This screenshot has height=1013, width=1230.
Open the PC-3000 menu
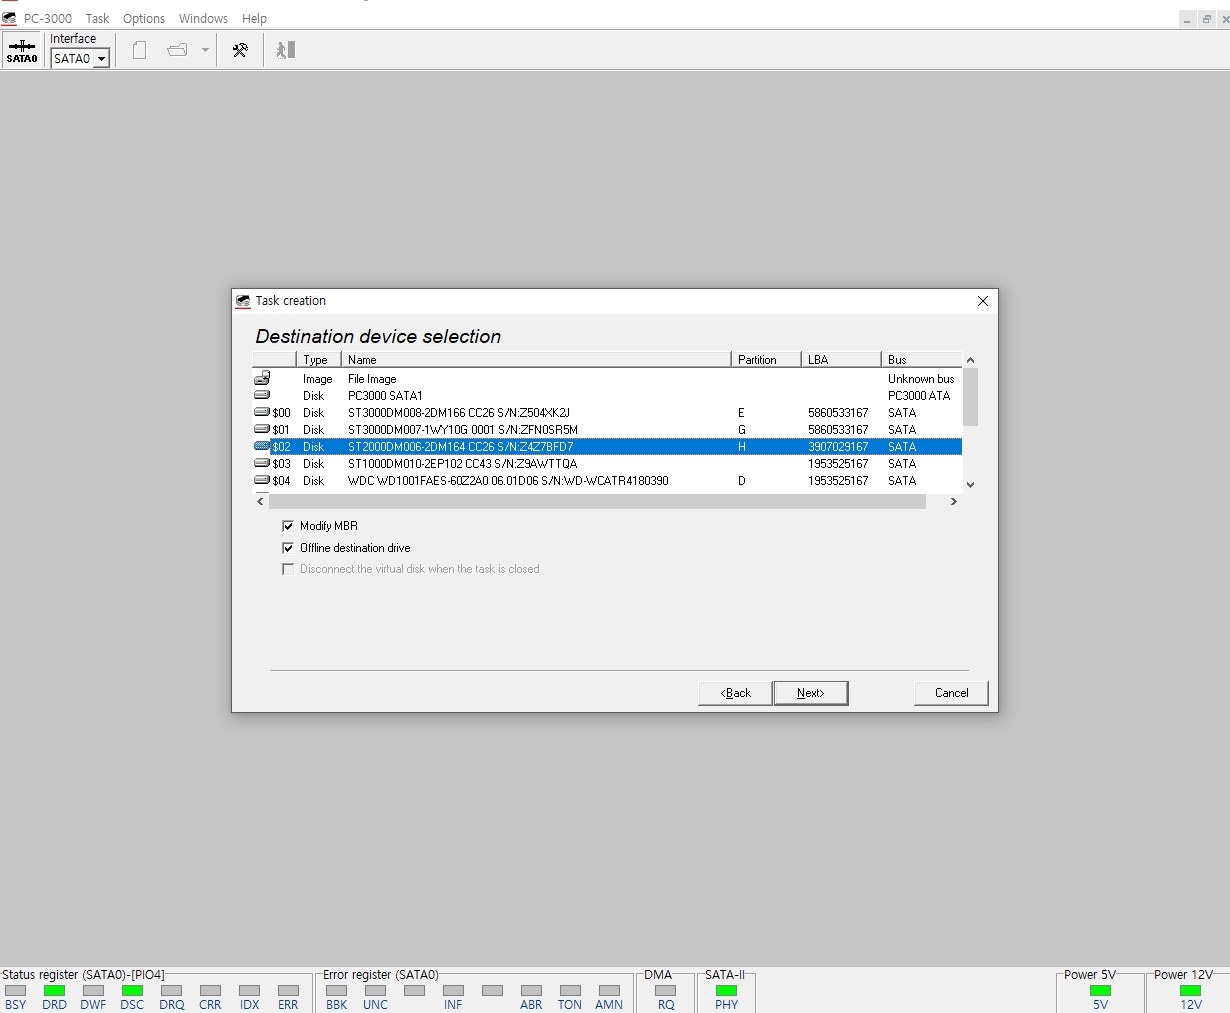(48, 18)
